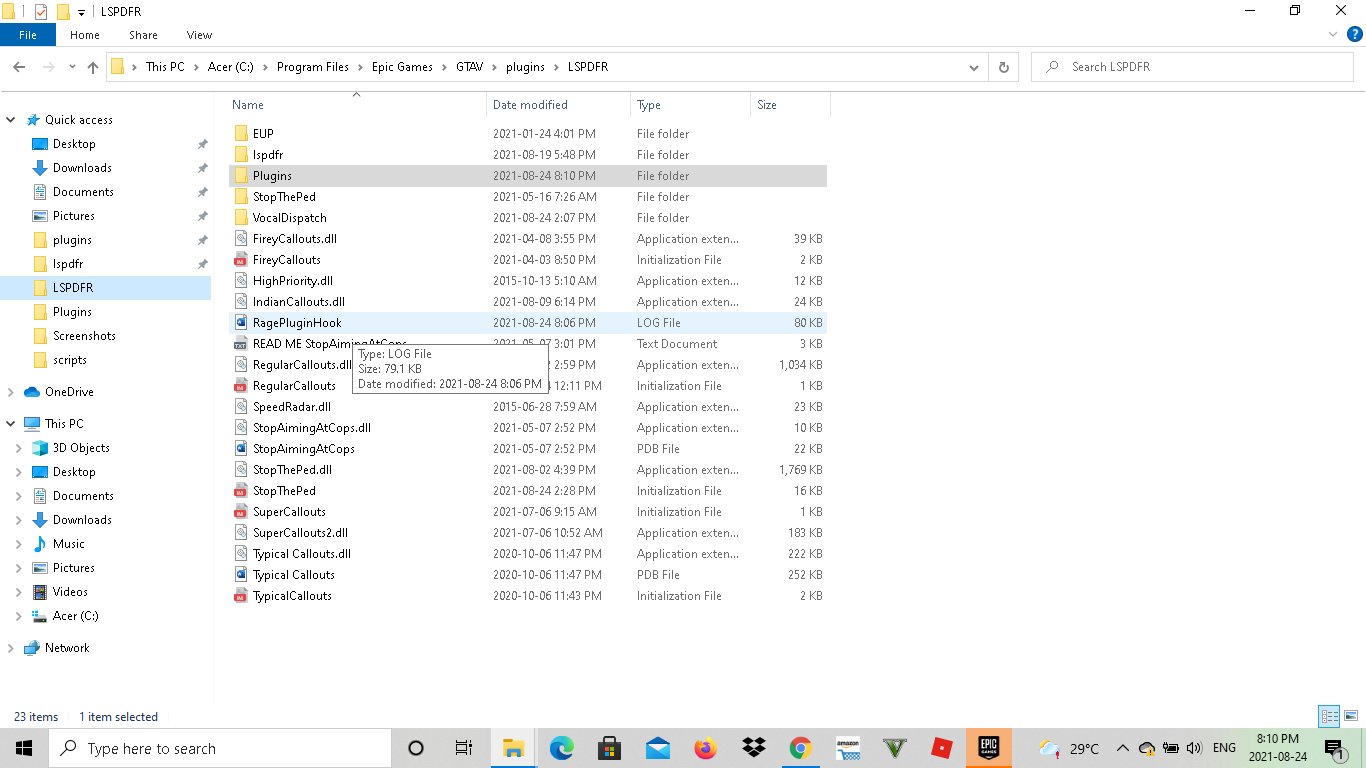Click the FireyCallouts ini file icon
This screenshot has width=1366, height=768.
(x=241, y=260)
